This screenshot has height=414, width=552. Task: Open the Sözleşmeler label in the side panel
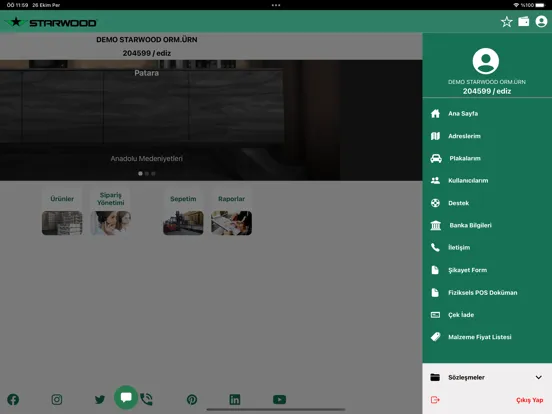coord(466,377)
